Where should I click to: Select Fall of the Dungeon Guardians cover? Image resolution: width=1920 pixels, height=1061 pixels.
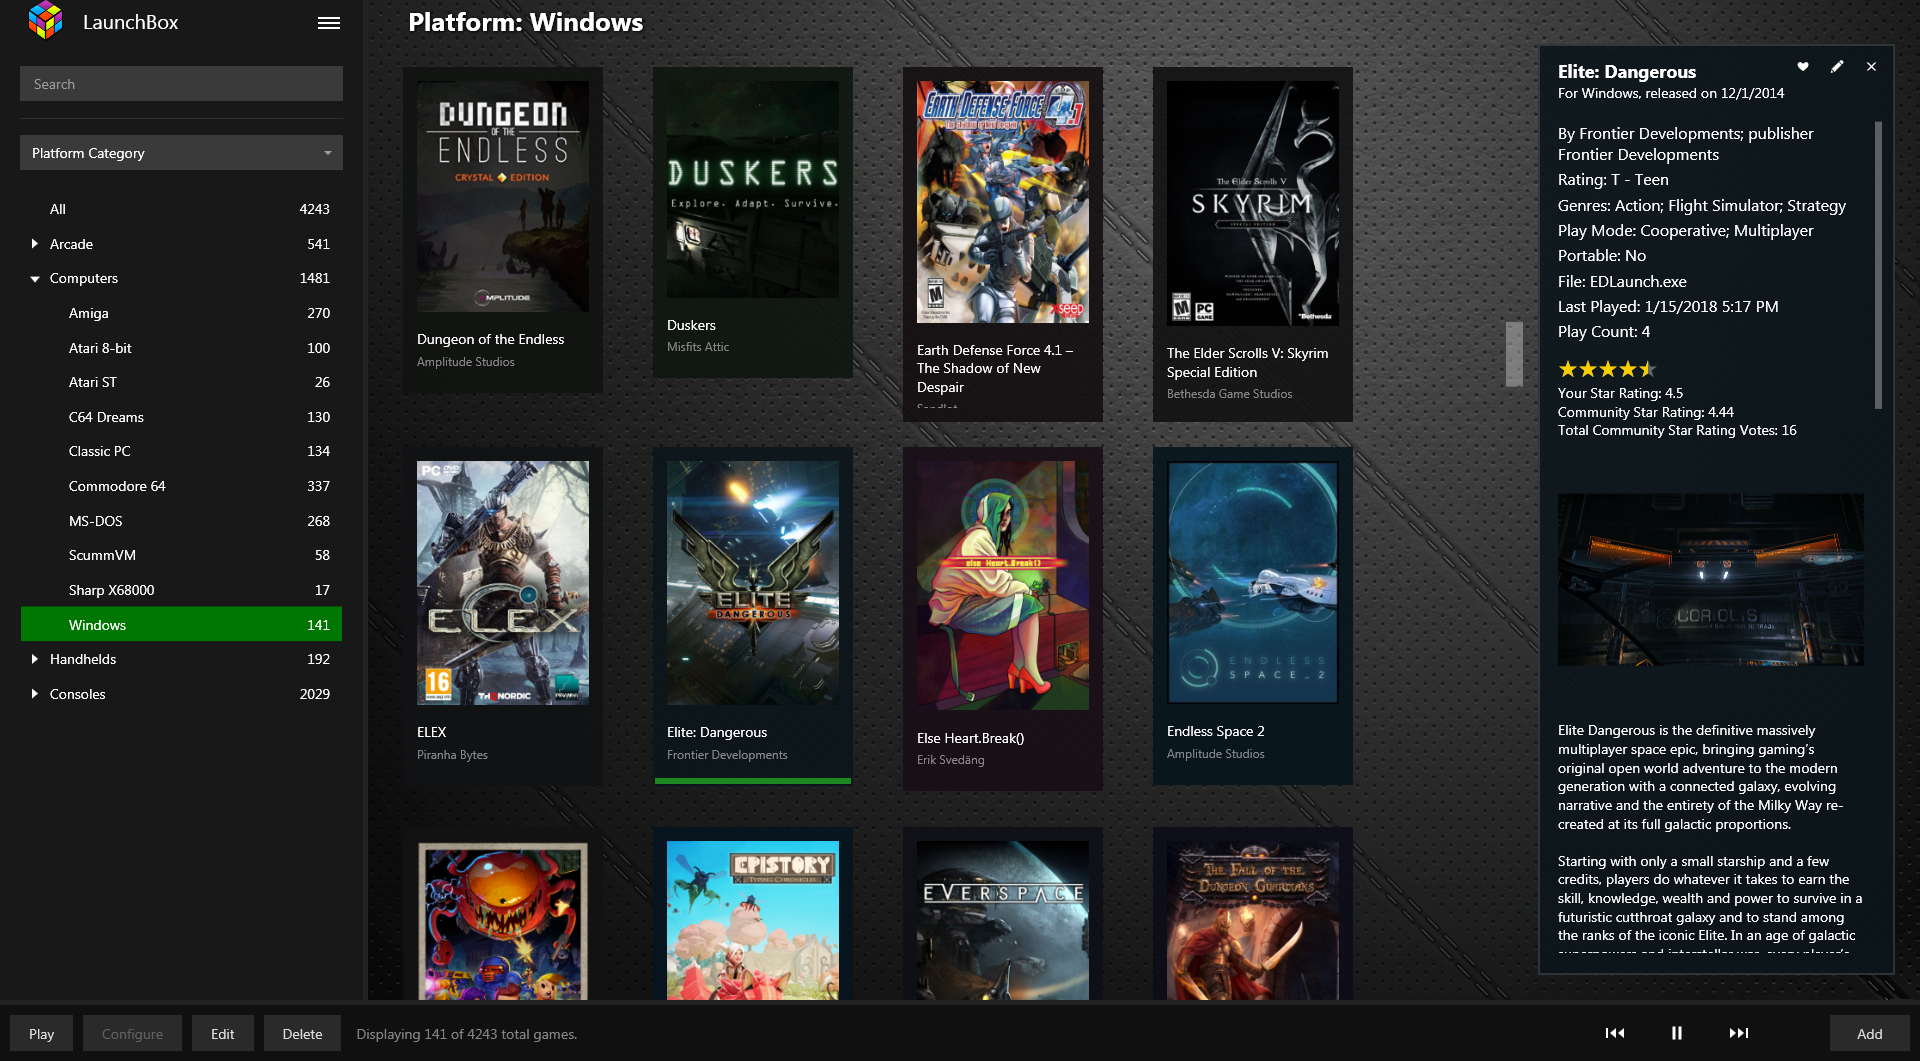[x=1253, y=920]
